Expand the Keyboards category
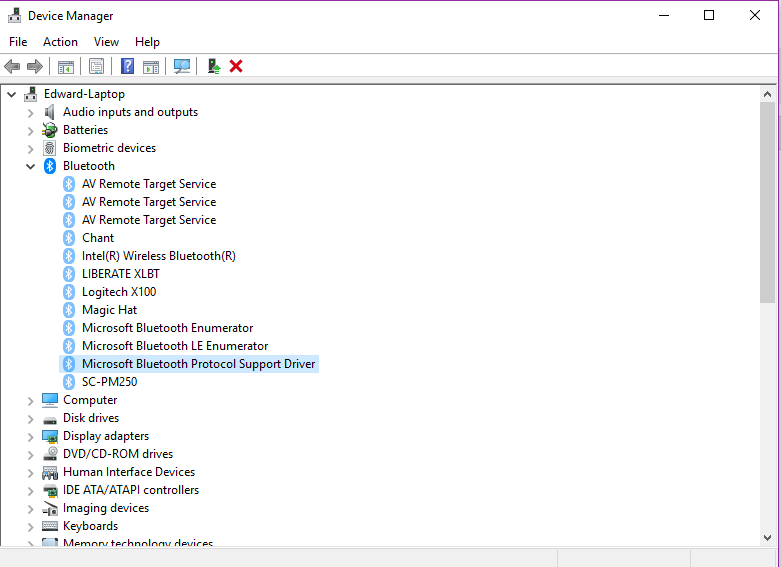The image size is (781, 567). point(31,527)
